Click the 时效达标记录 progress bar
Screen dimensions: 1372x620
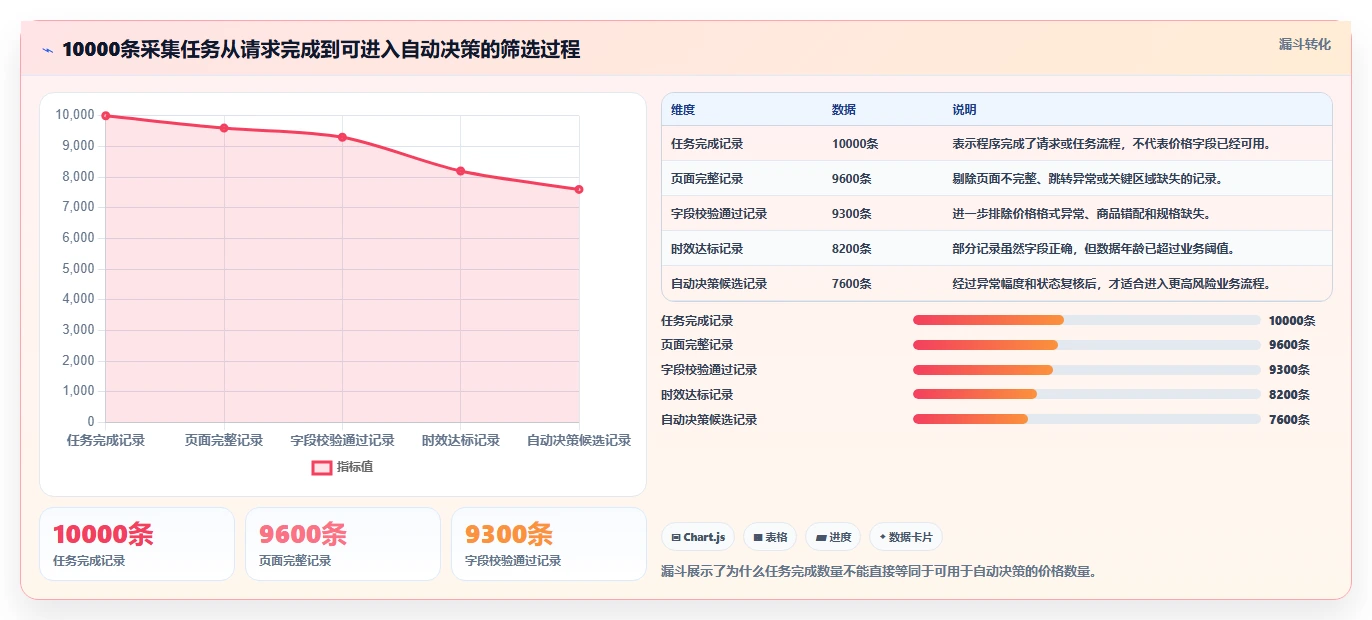[1087, 394]
